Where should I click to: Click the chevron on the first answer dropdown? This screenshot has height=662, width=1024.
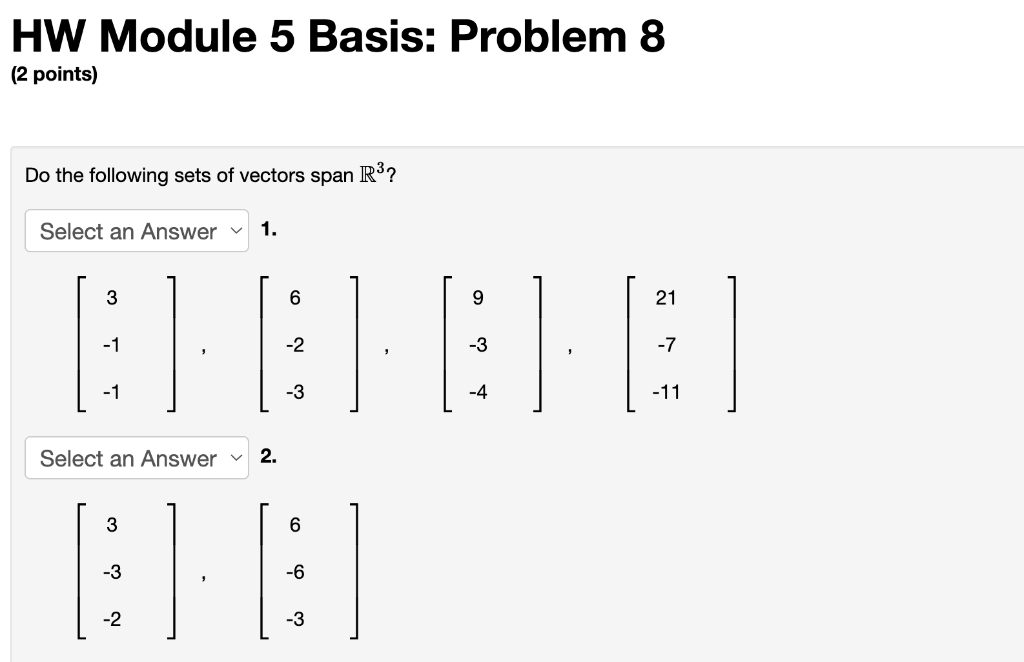tap(237, 231)
